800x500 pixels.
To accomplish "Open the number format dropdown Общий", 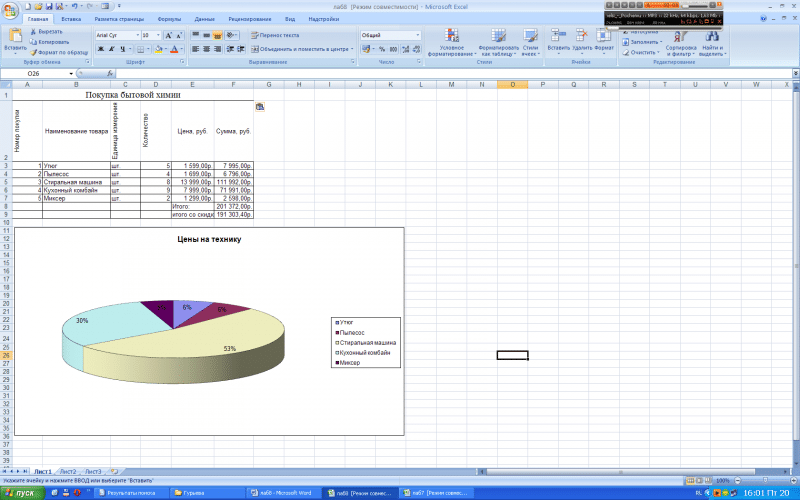I will (x=391, y=35).
